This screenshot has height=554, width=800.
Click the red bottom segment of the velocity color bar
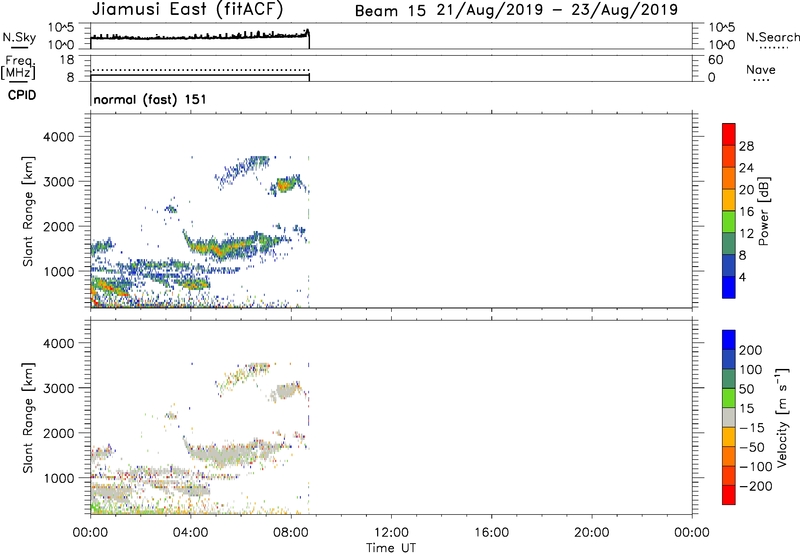(729, 495)
